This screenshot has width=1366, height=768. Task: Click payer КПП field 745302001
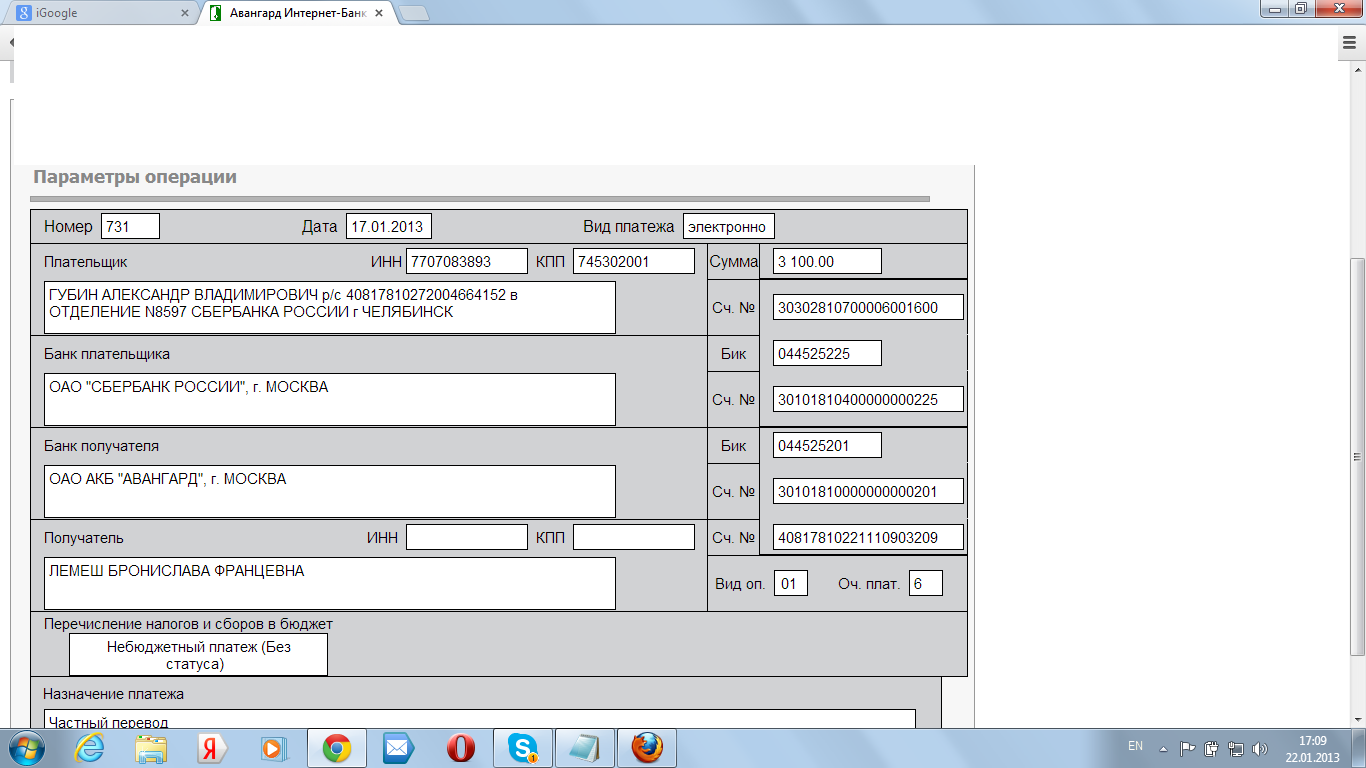click(634, 261)
